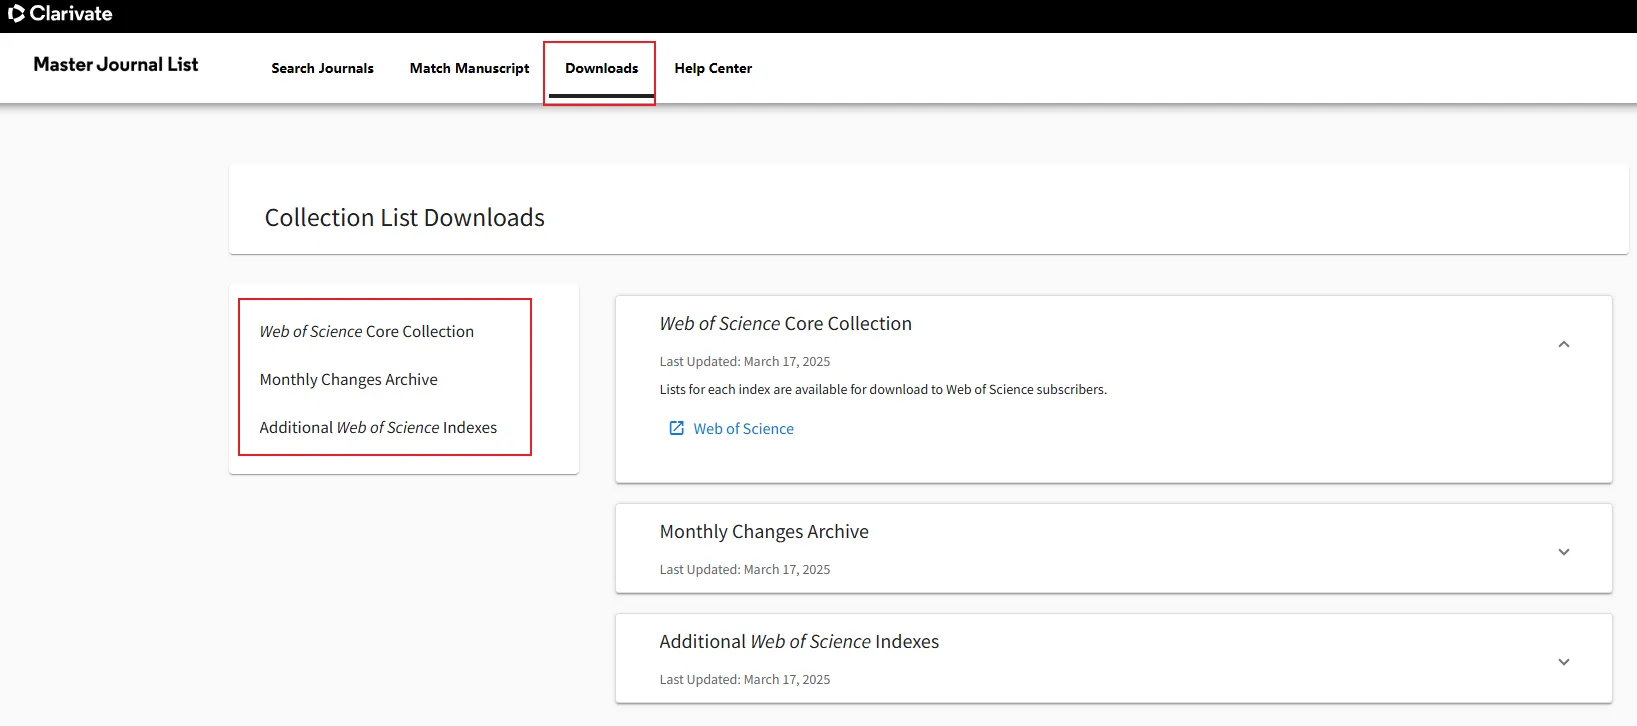
Task: Select the Downloads tab
Action: point(601,68)
